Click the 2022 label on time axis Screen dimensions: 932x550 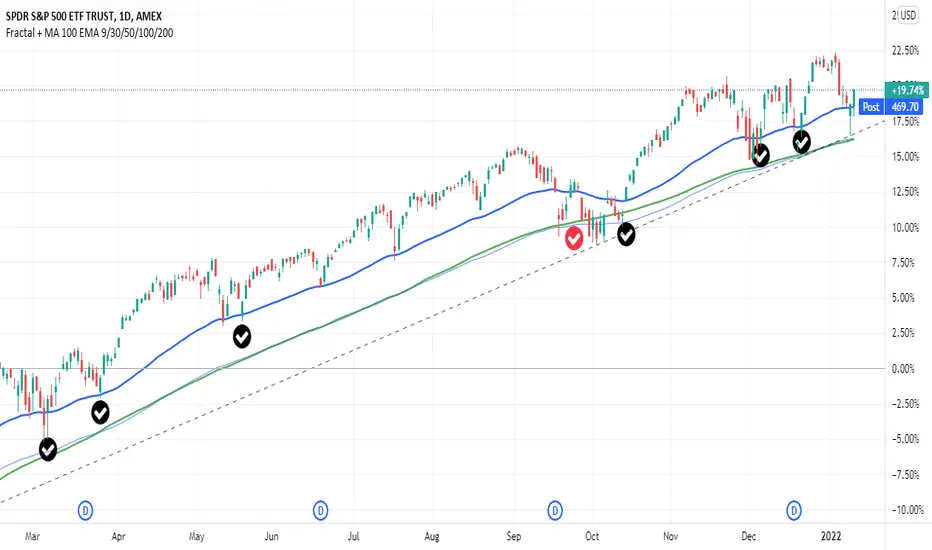point(831,536)
